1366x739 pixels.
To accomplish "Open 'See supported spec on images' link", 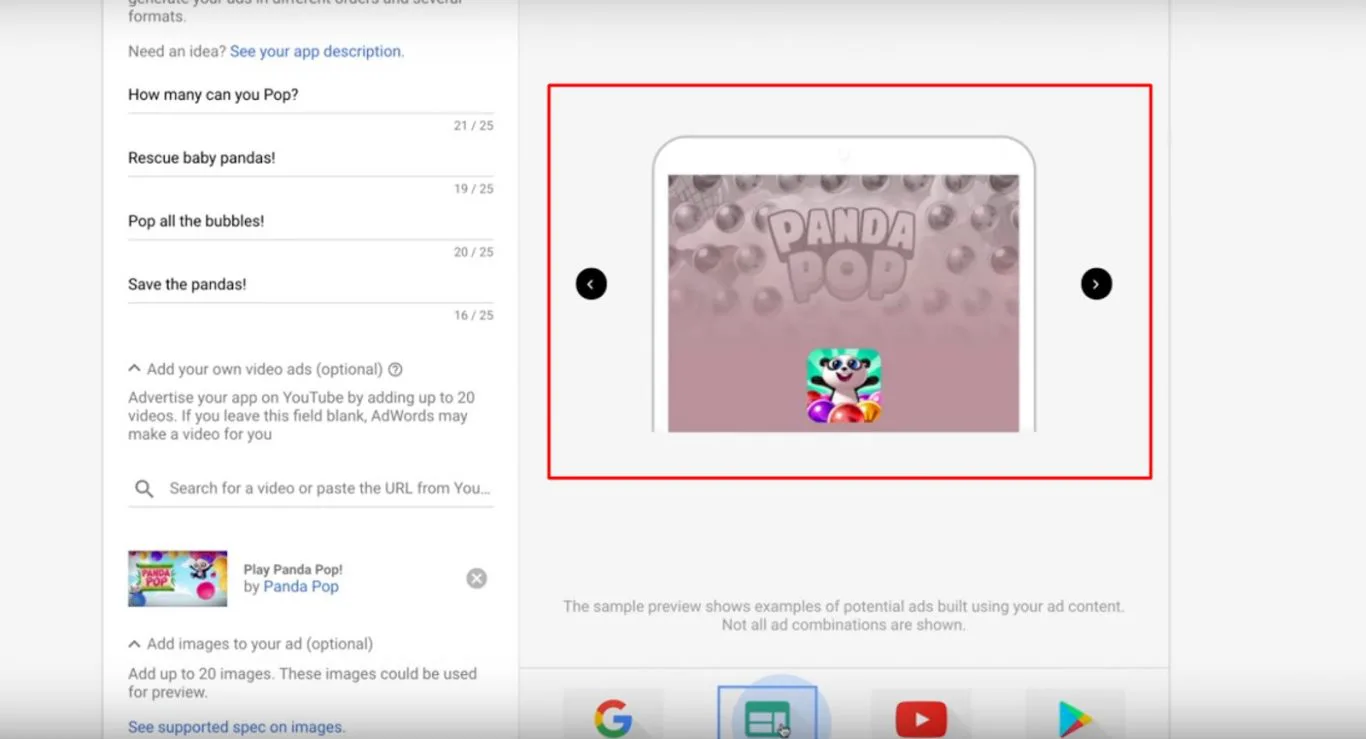I will tap(237, 727).
